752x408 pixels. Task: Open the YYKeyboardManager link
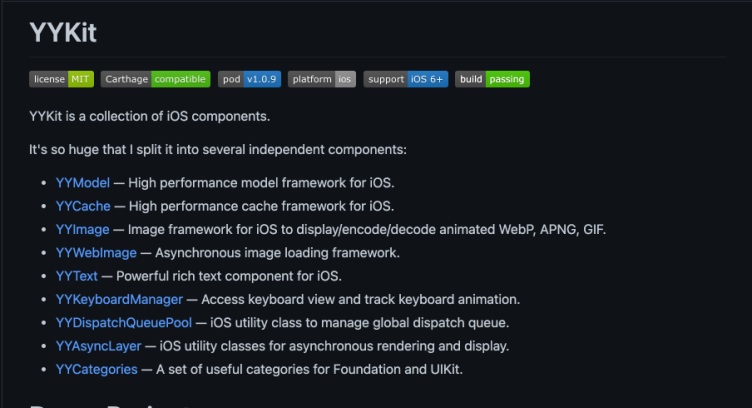tap(119, 299)
